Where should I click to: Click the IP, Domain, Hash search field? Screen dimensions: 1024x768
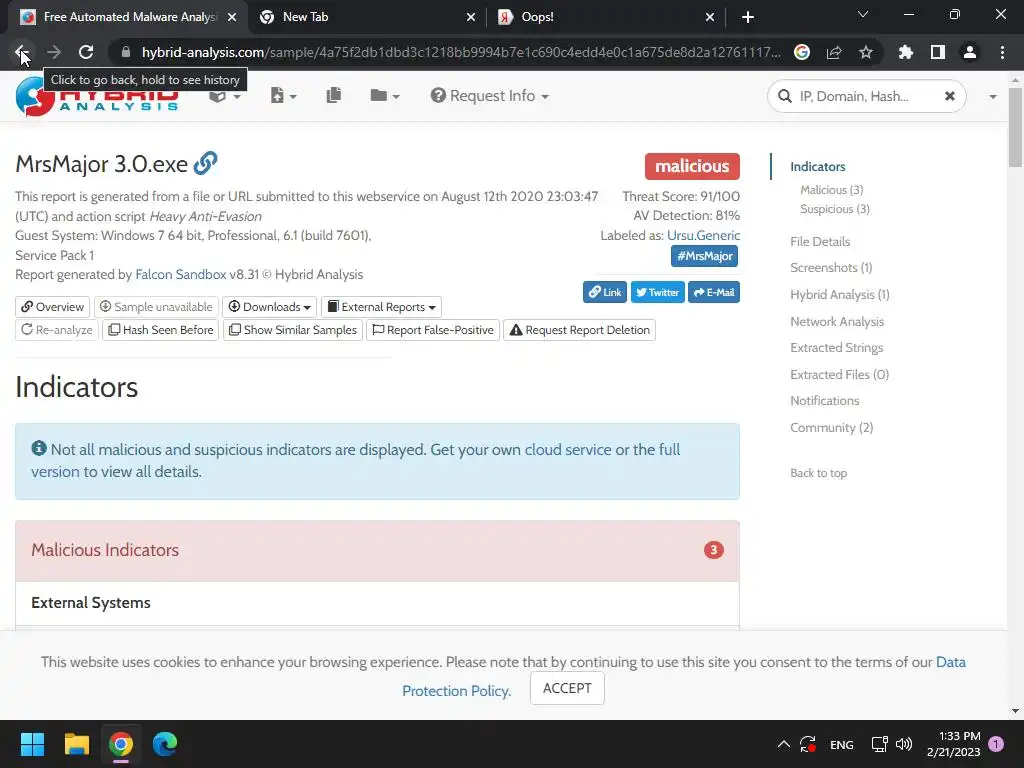coord(866,97)
